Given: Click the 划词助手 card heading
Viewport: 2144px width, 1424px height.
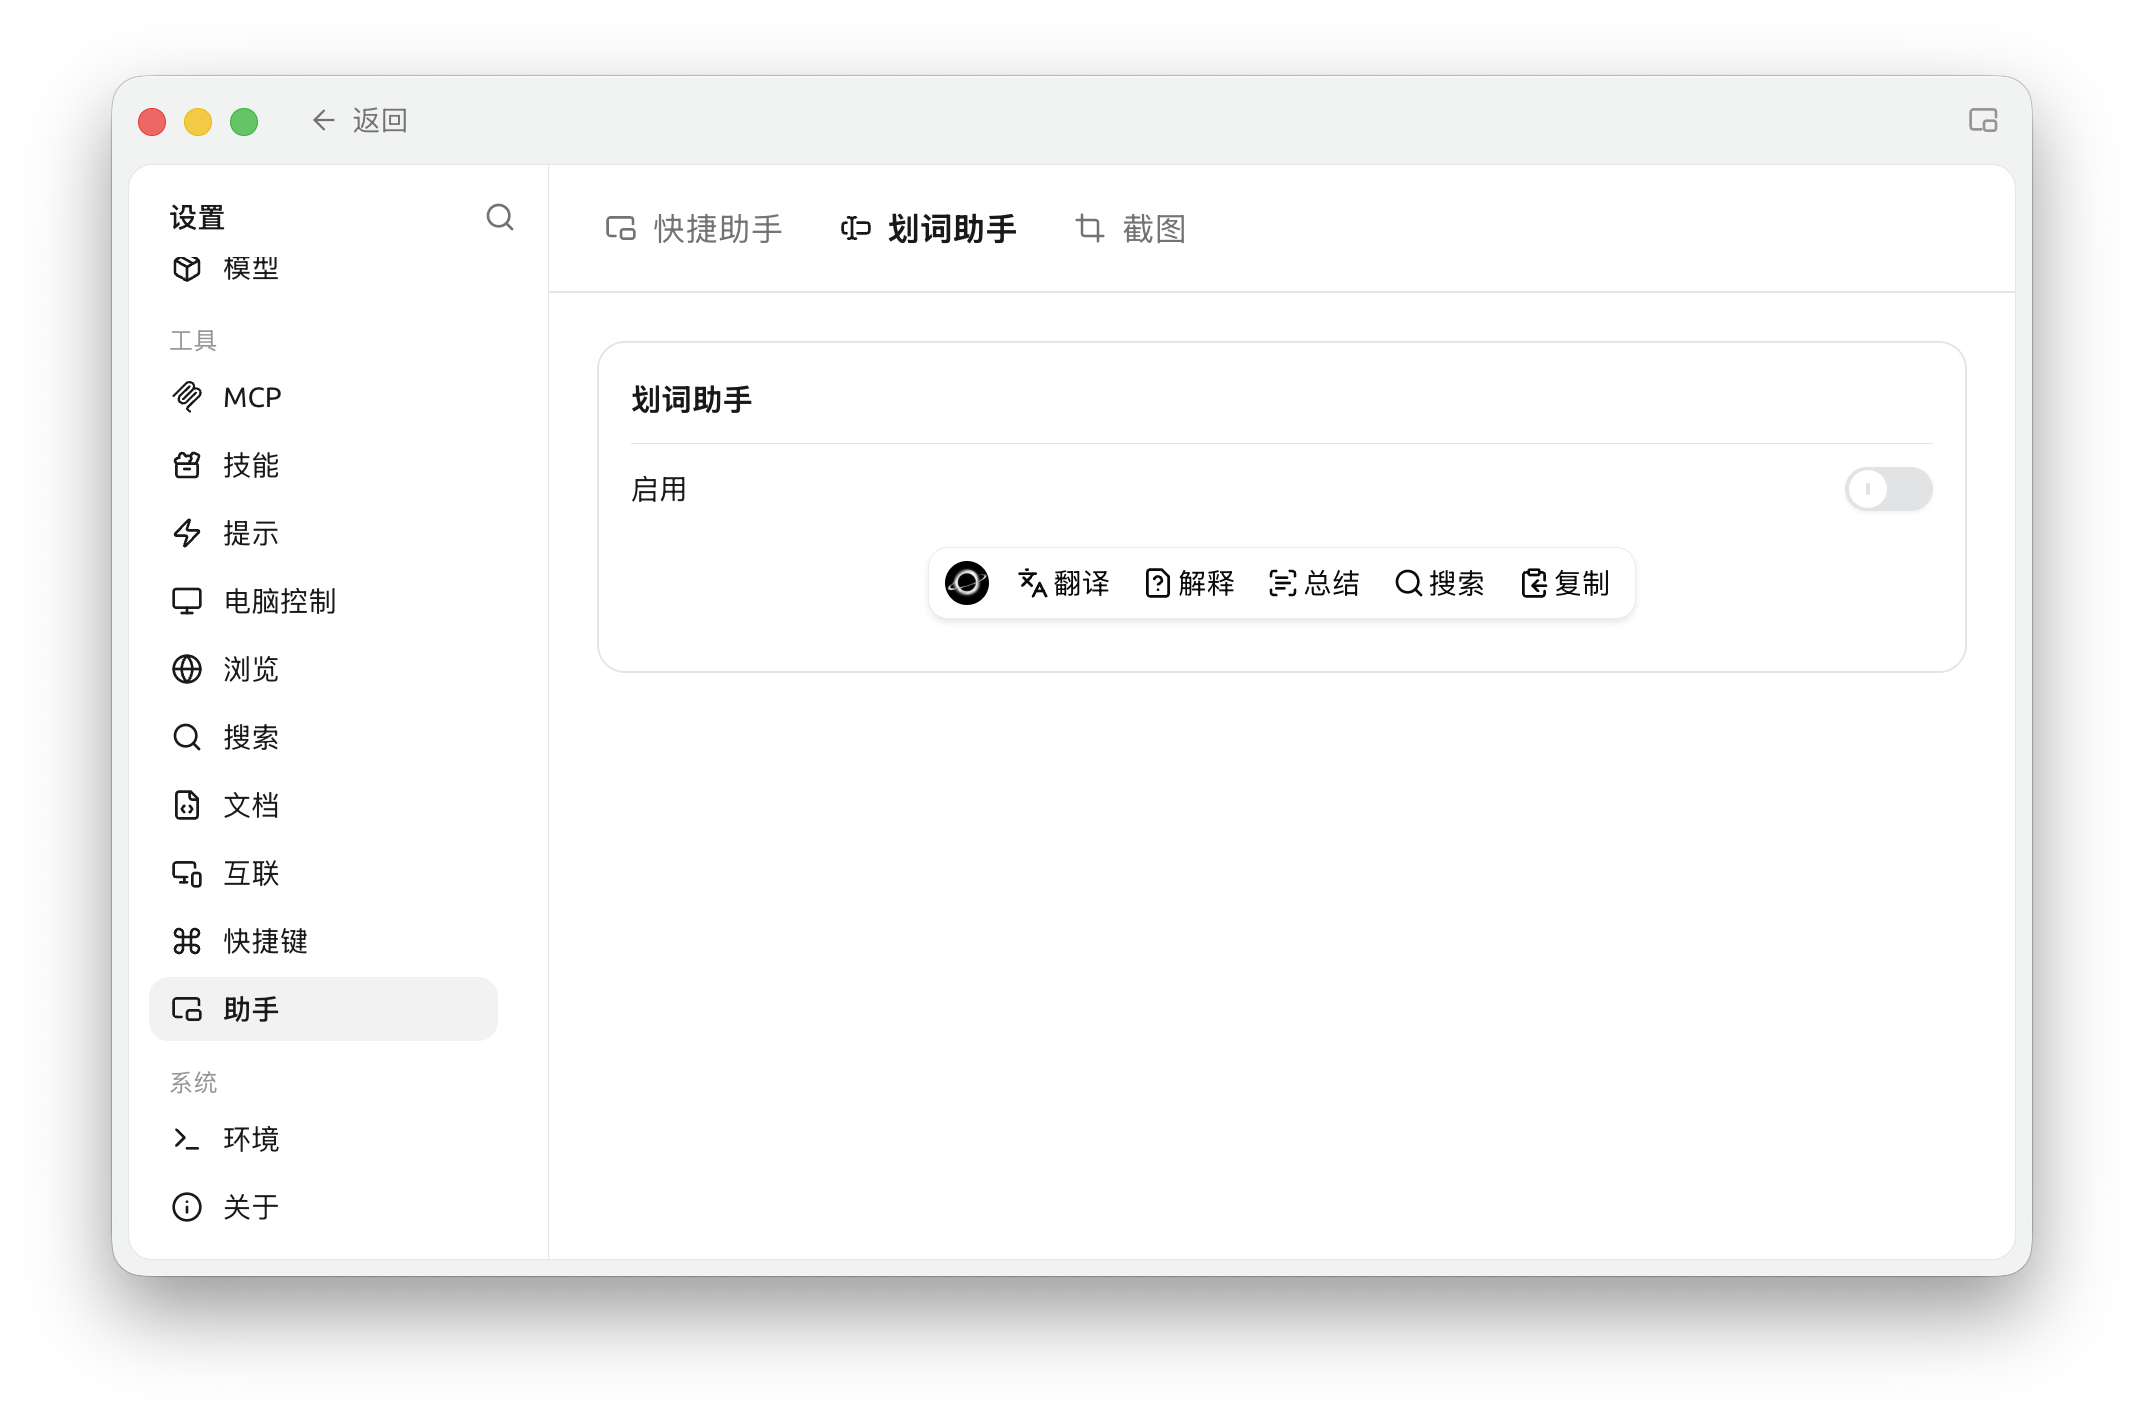Looking at the screenshot, I should 691,400.
